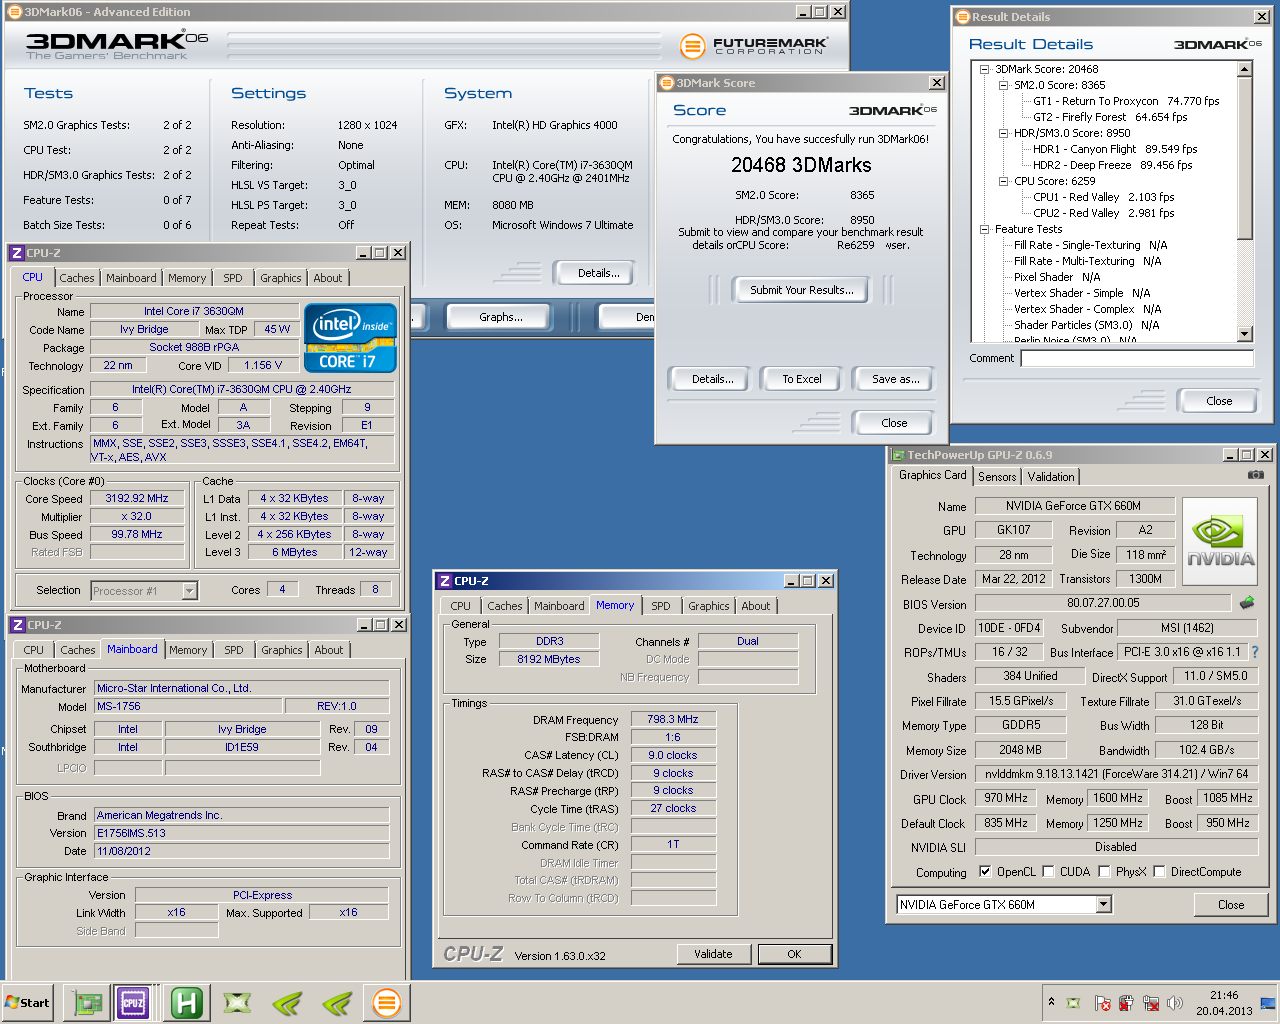
Task: Show hidden system tray icons
Action: point(1051,1002)
